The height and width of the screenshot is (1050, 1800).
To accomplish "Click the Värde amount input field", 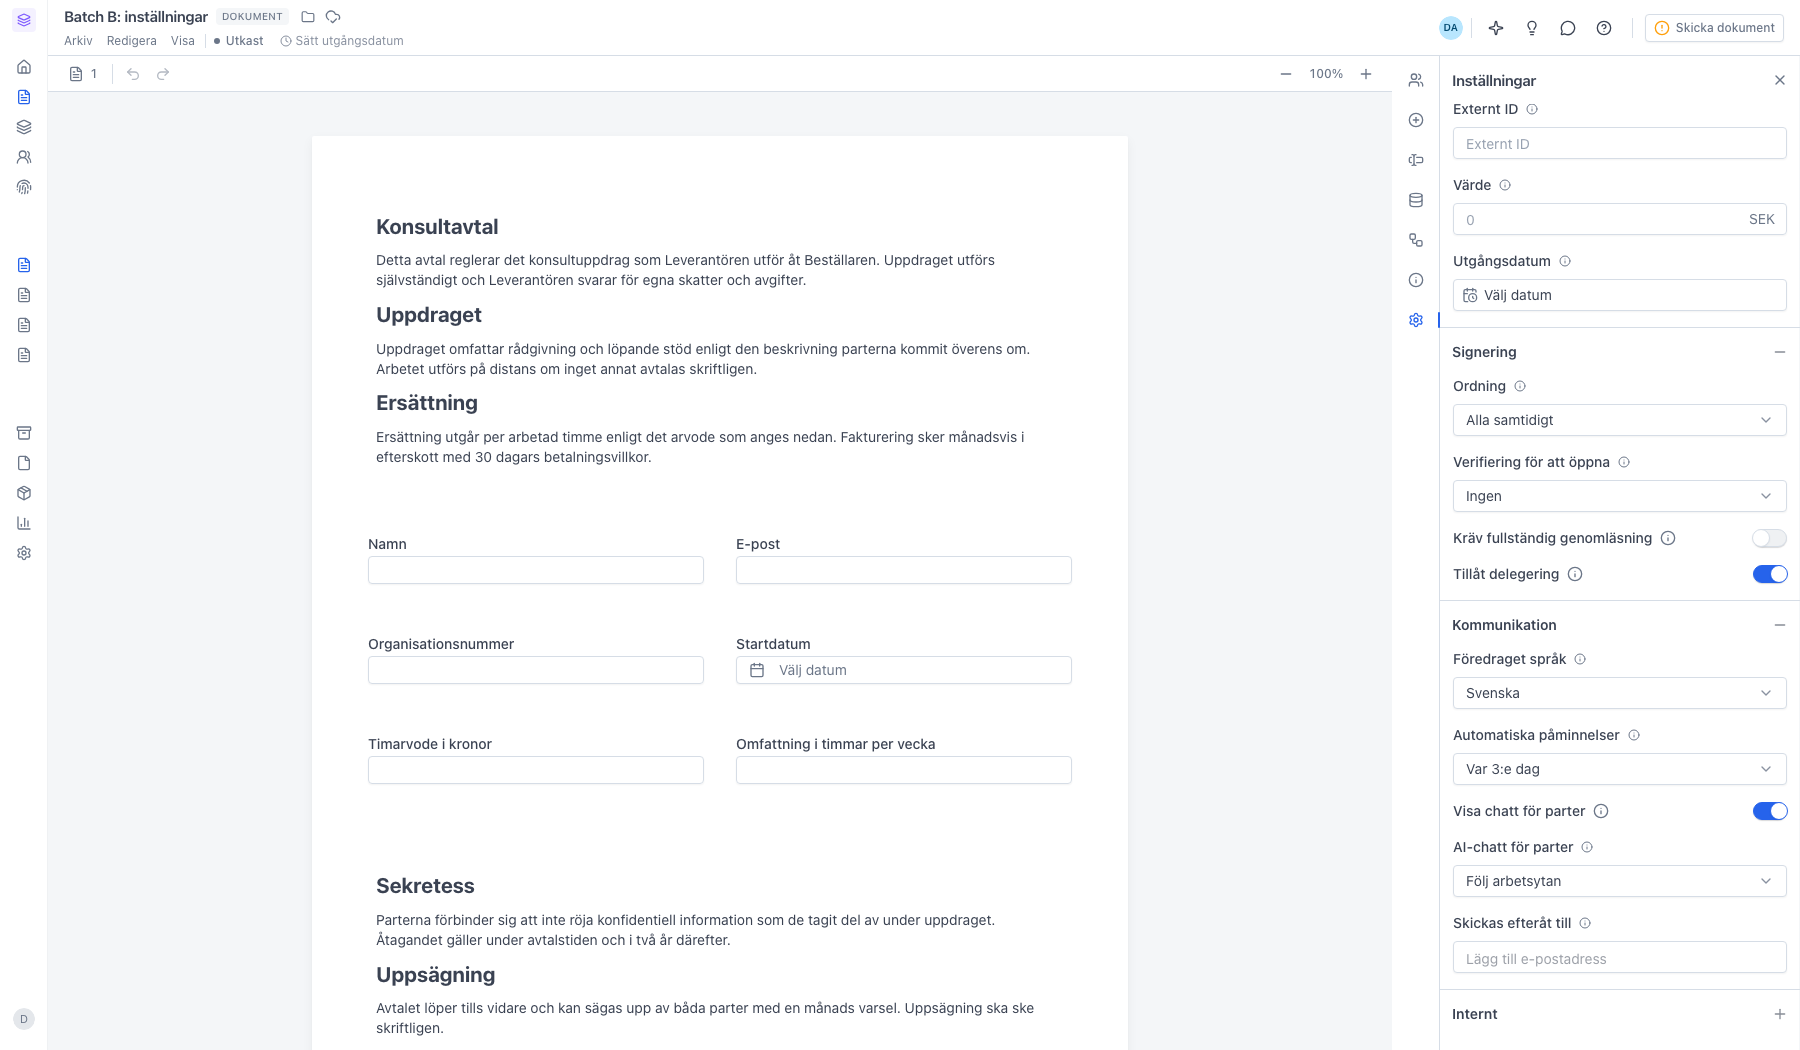I will [1619, 219].
